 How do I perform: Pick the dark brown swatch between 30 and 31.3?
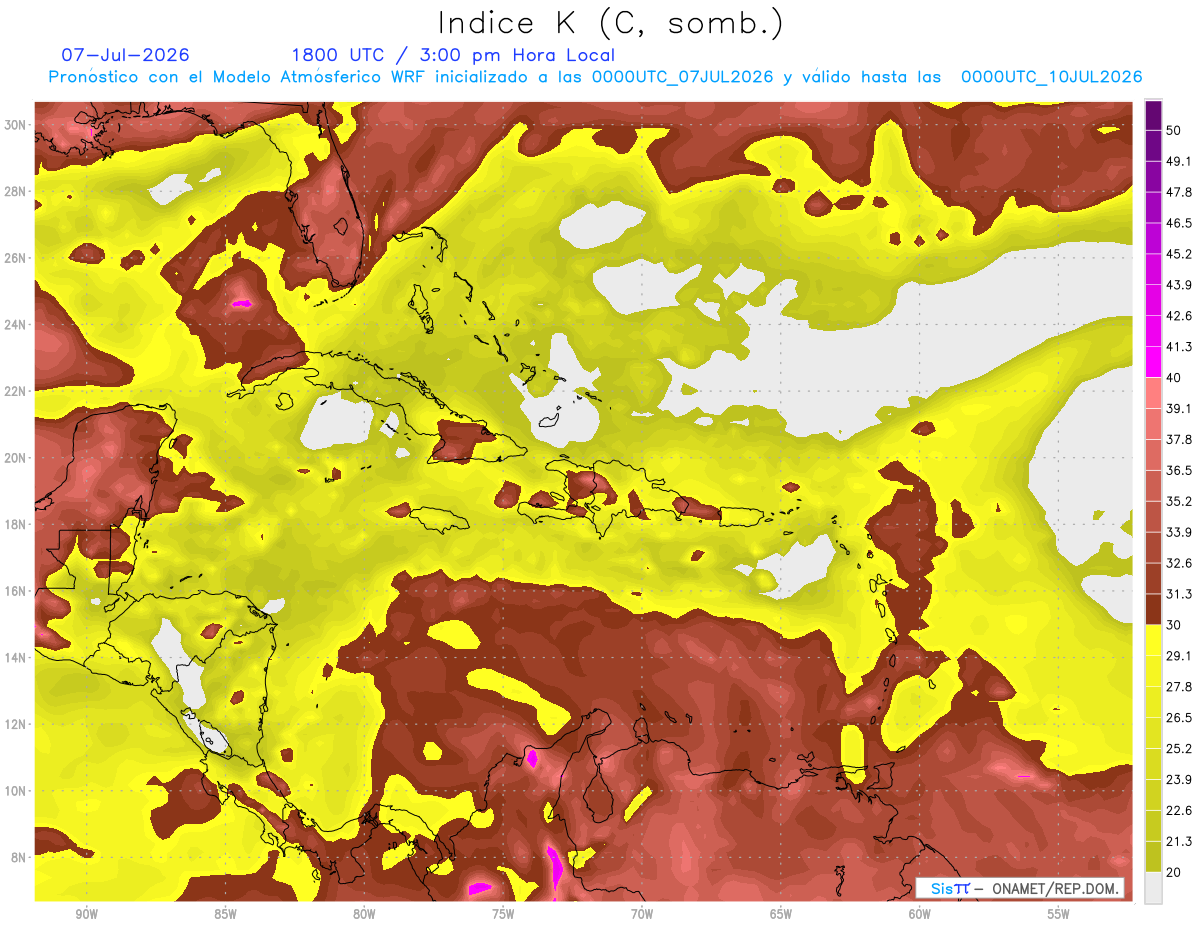coord(1153,609)
